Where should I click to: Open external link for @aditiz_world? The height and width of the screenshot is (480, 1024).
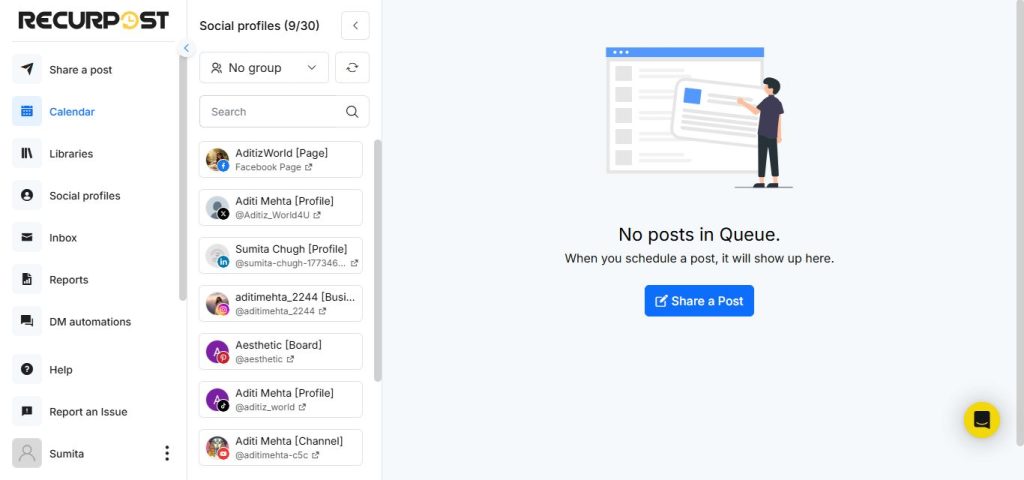tap(302, 407)
